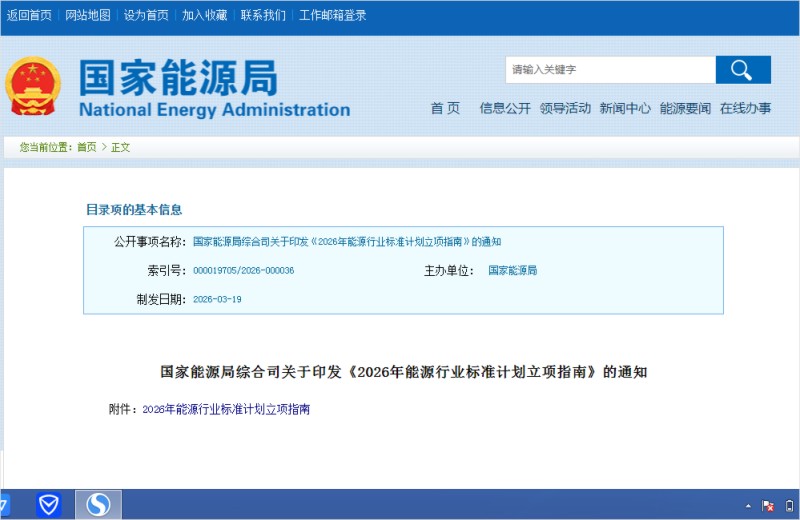Click National Energy Administration English title
Viewport: 800px width, 520px height.
[215, 110]
